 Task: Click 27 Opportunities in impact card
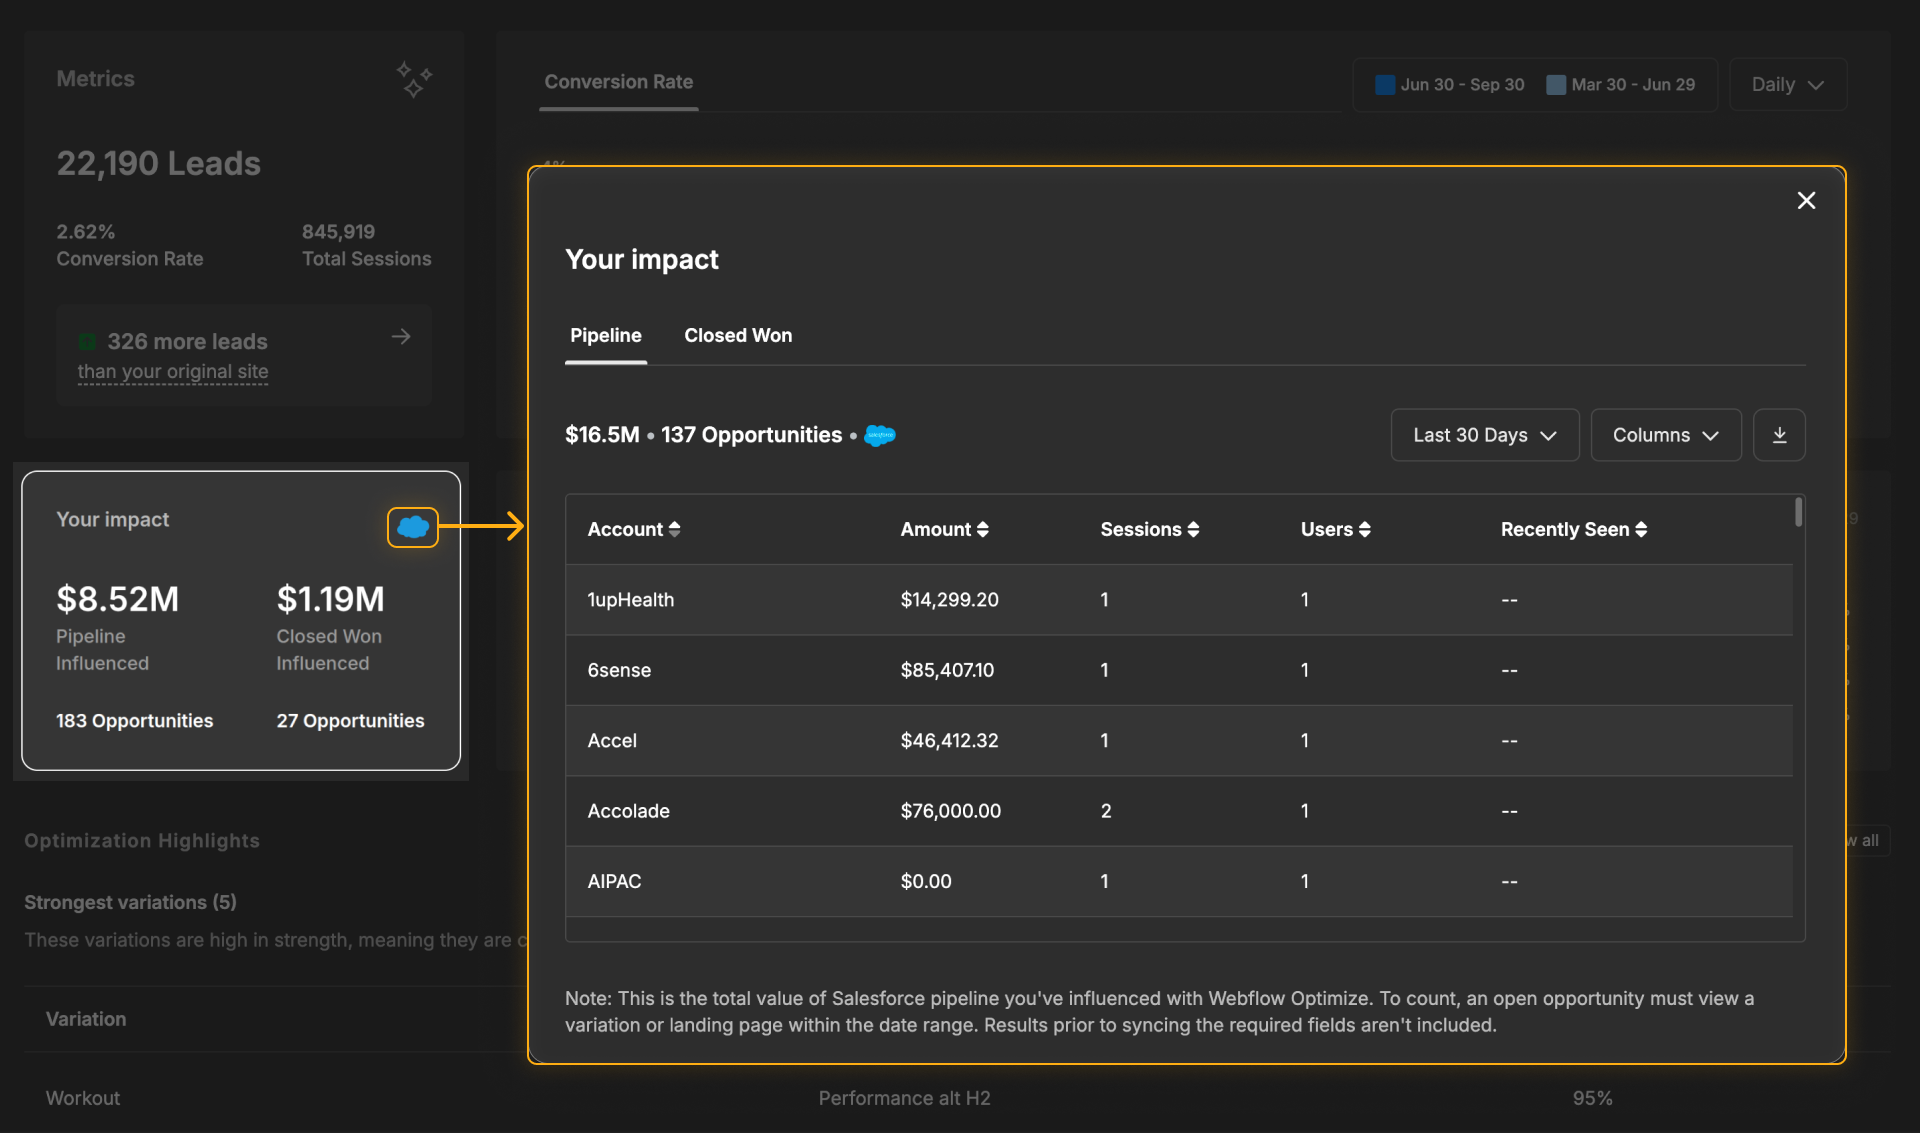tap(350, 721)
